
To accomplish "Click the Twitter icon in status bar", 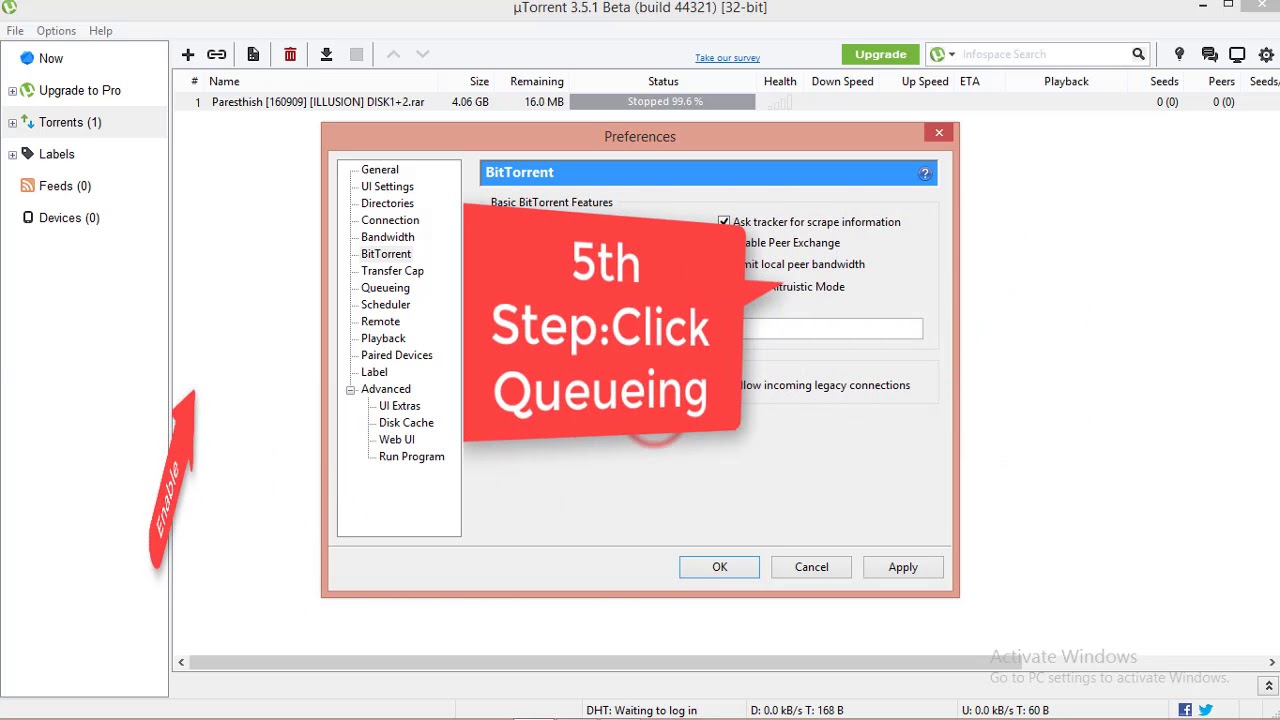I will pyautogui.click(x=1206, y=710).
